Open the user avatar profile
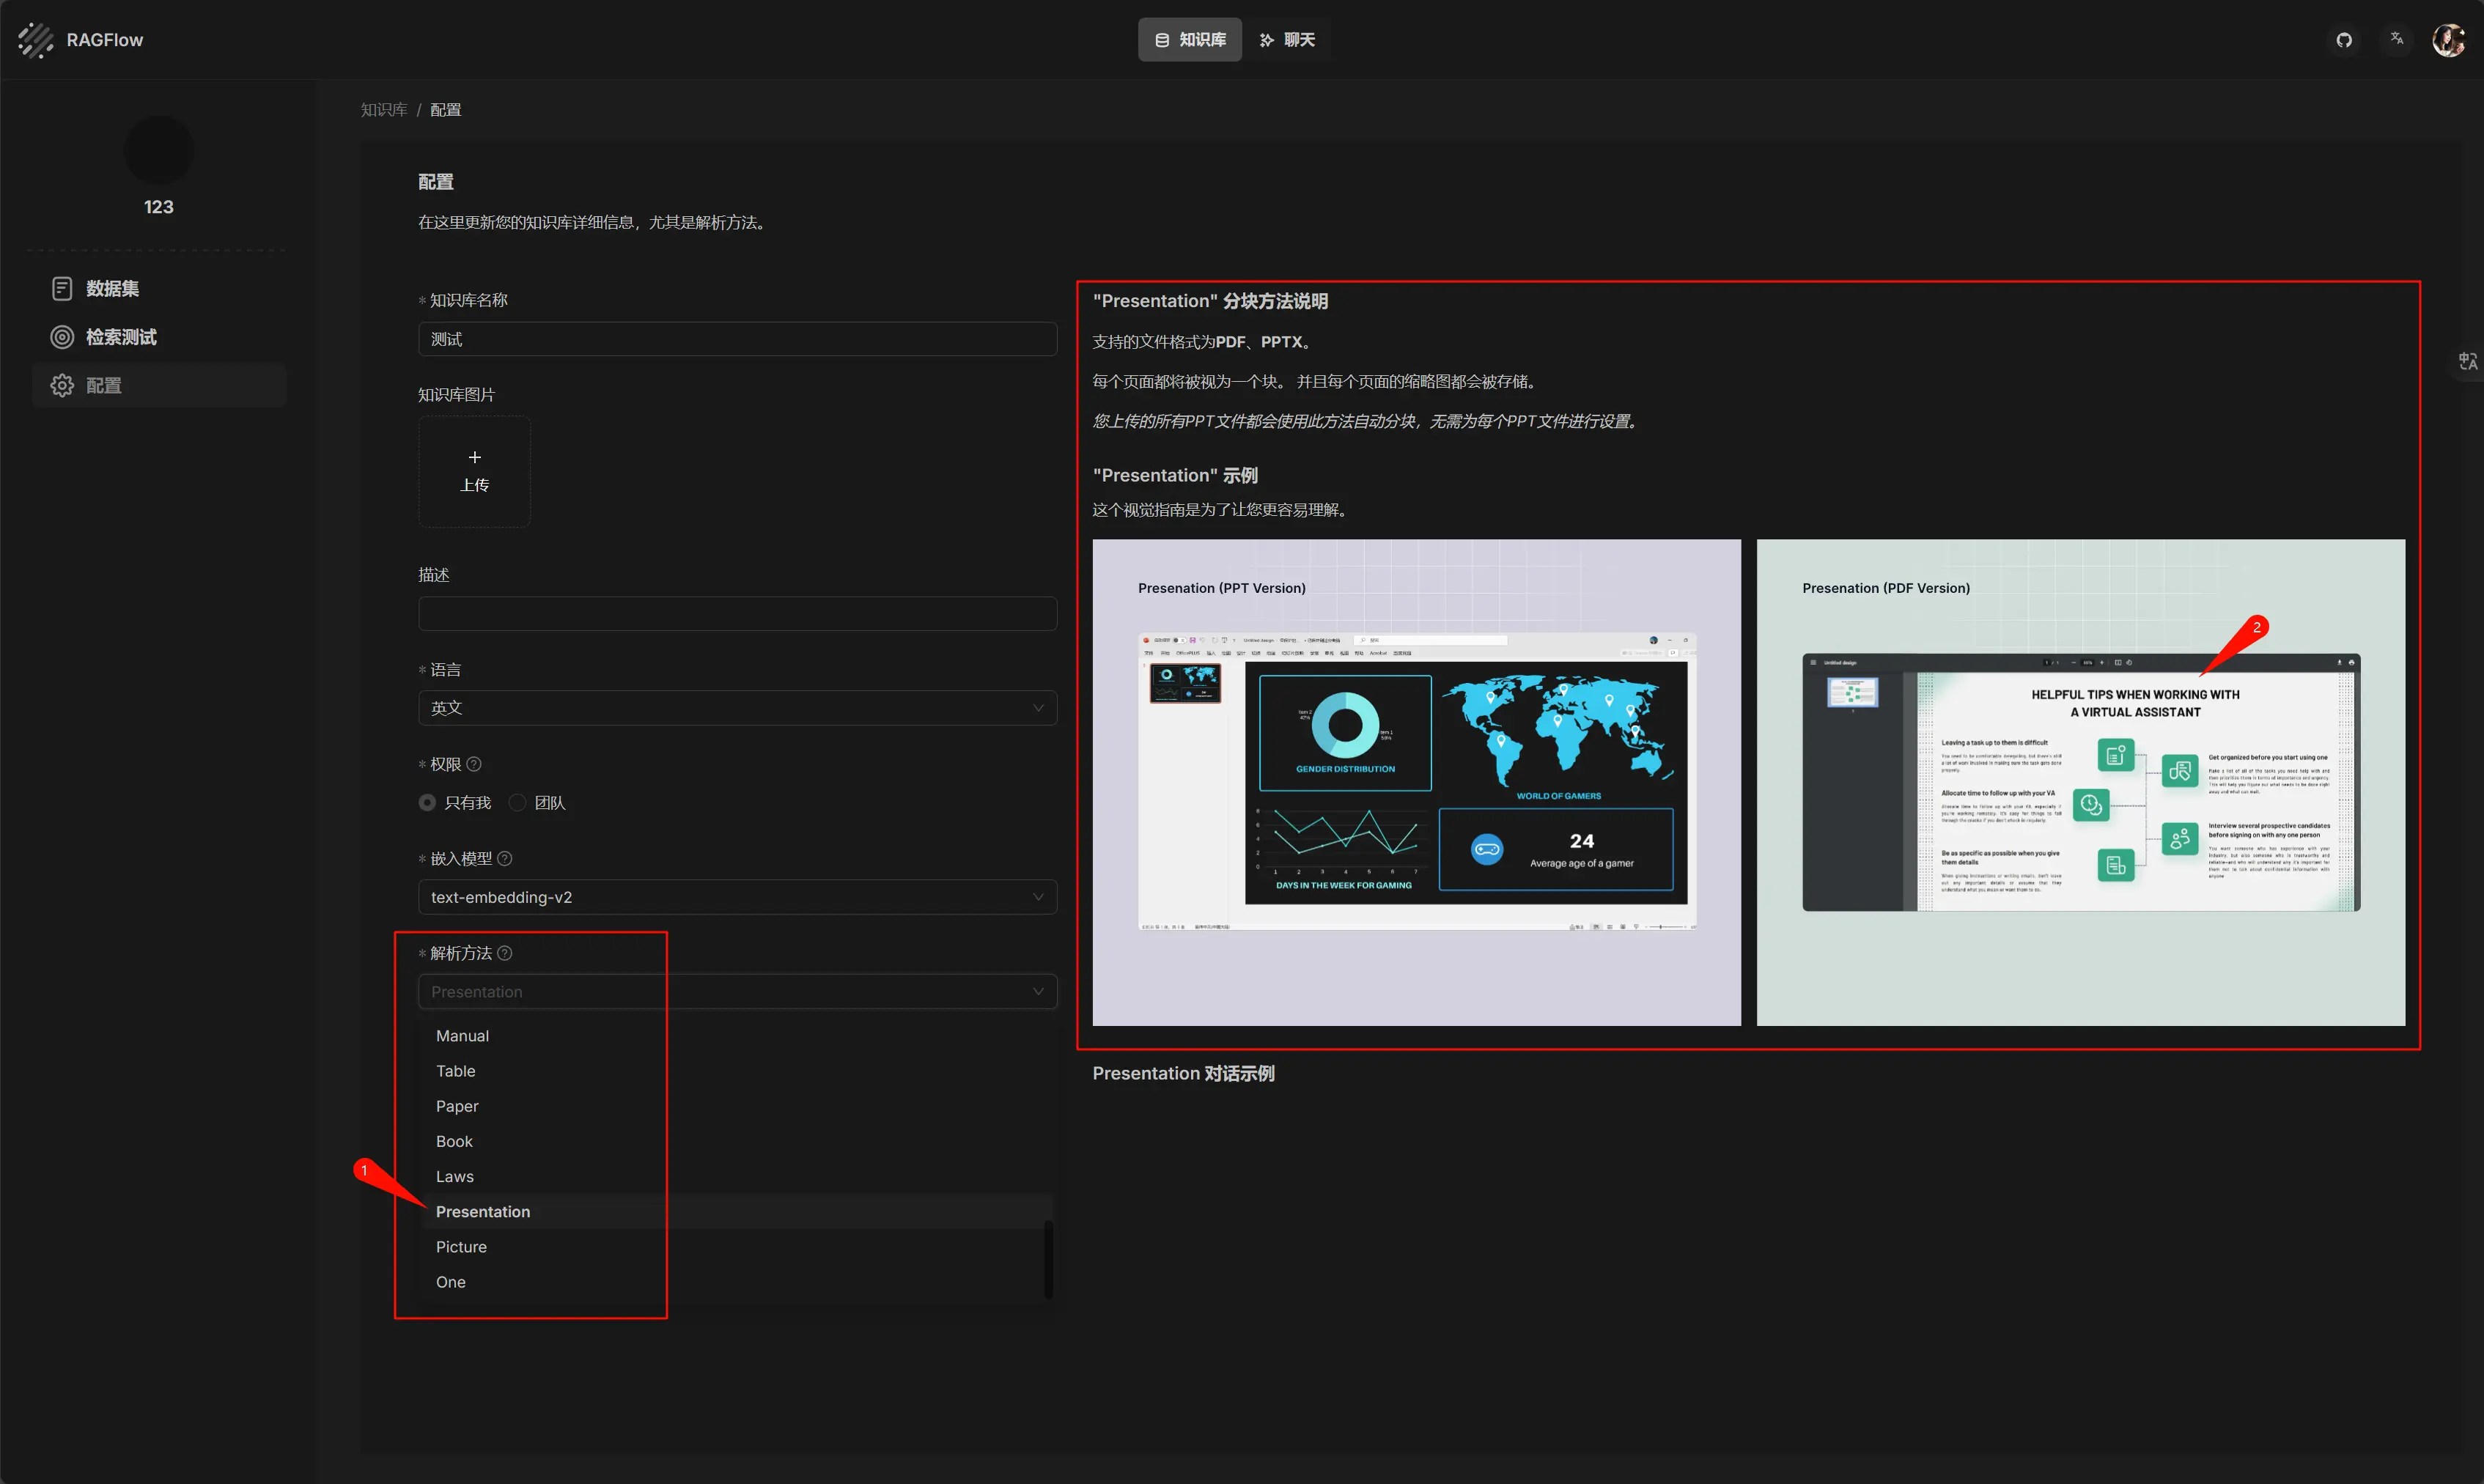Screen dimensions: 2484x1484 pyautogui.click(x=2448, y=40)
